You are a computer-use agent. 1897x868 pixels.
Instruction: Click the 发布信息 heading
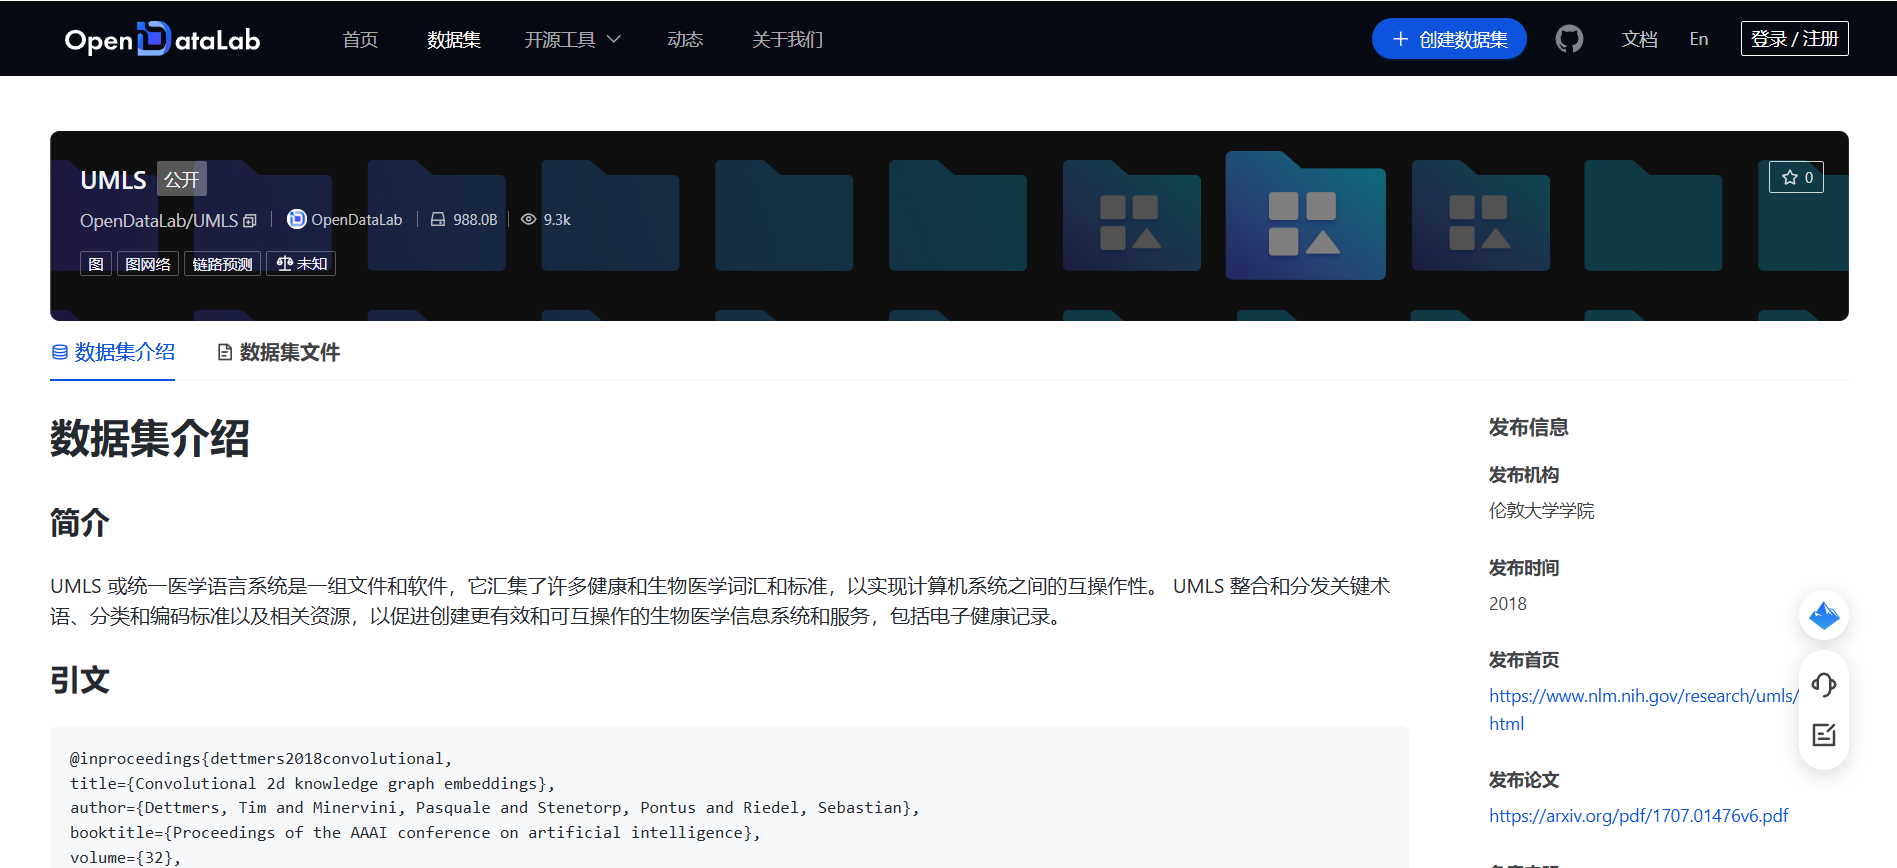point(1528,427)
